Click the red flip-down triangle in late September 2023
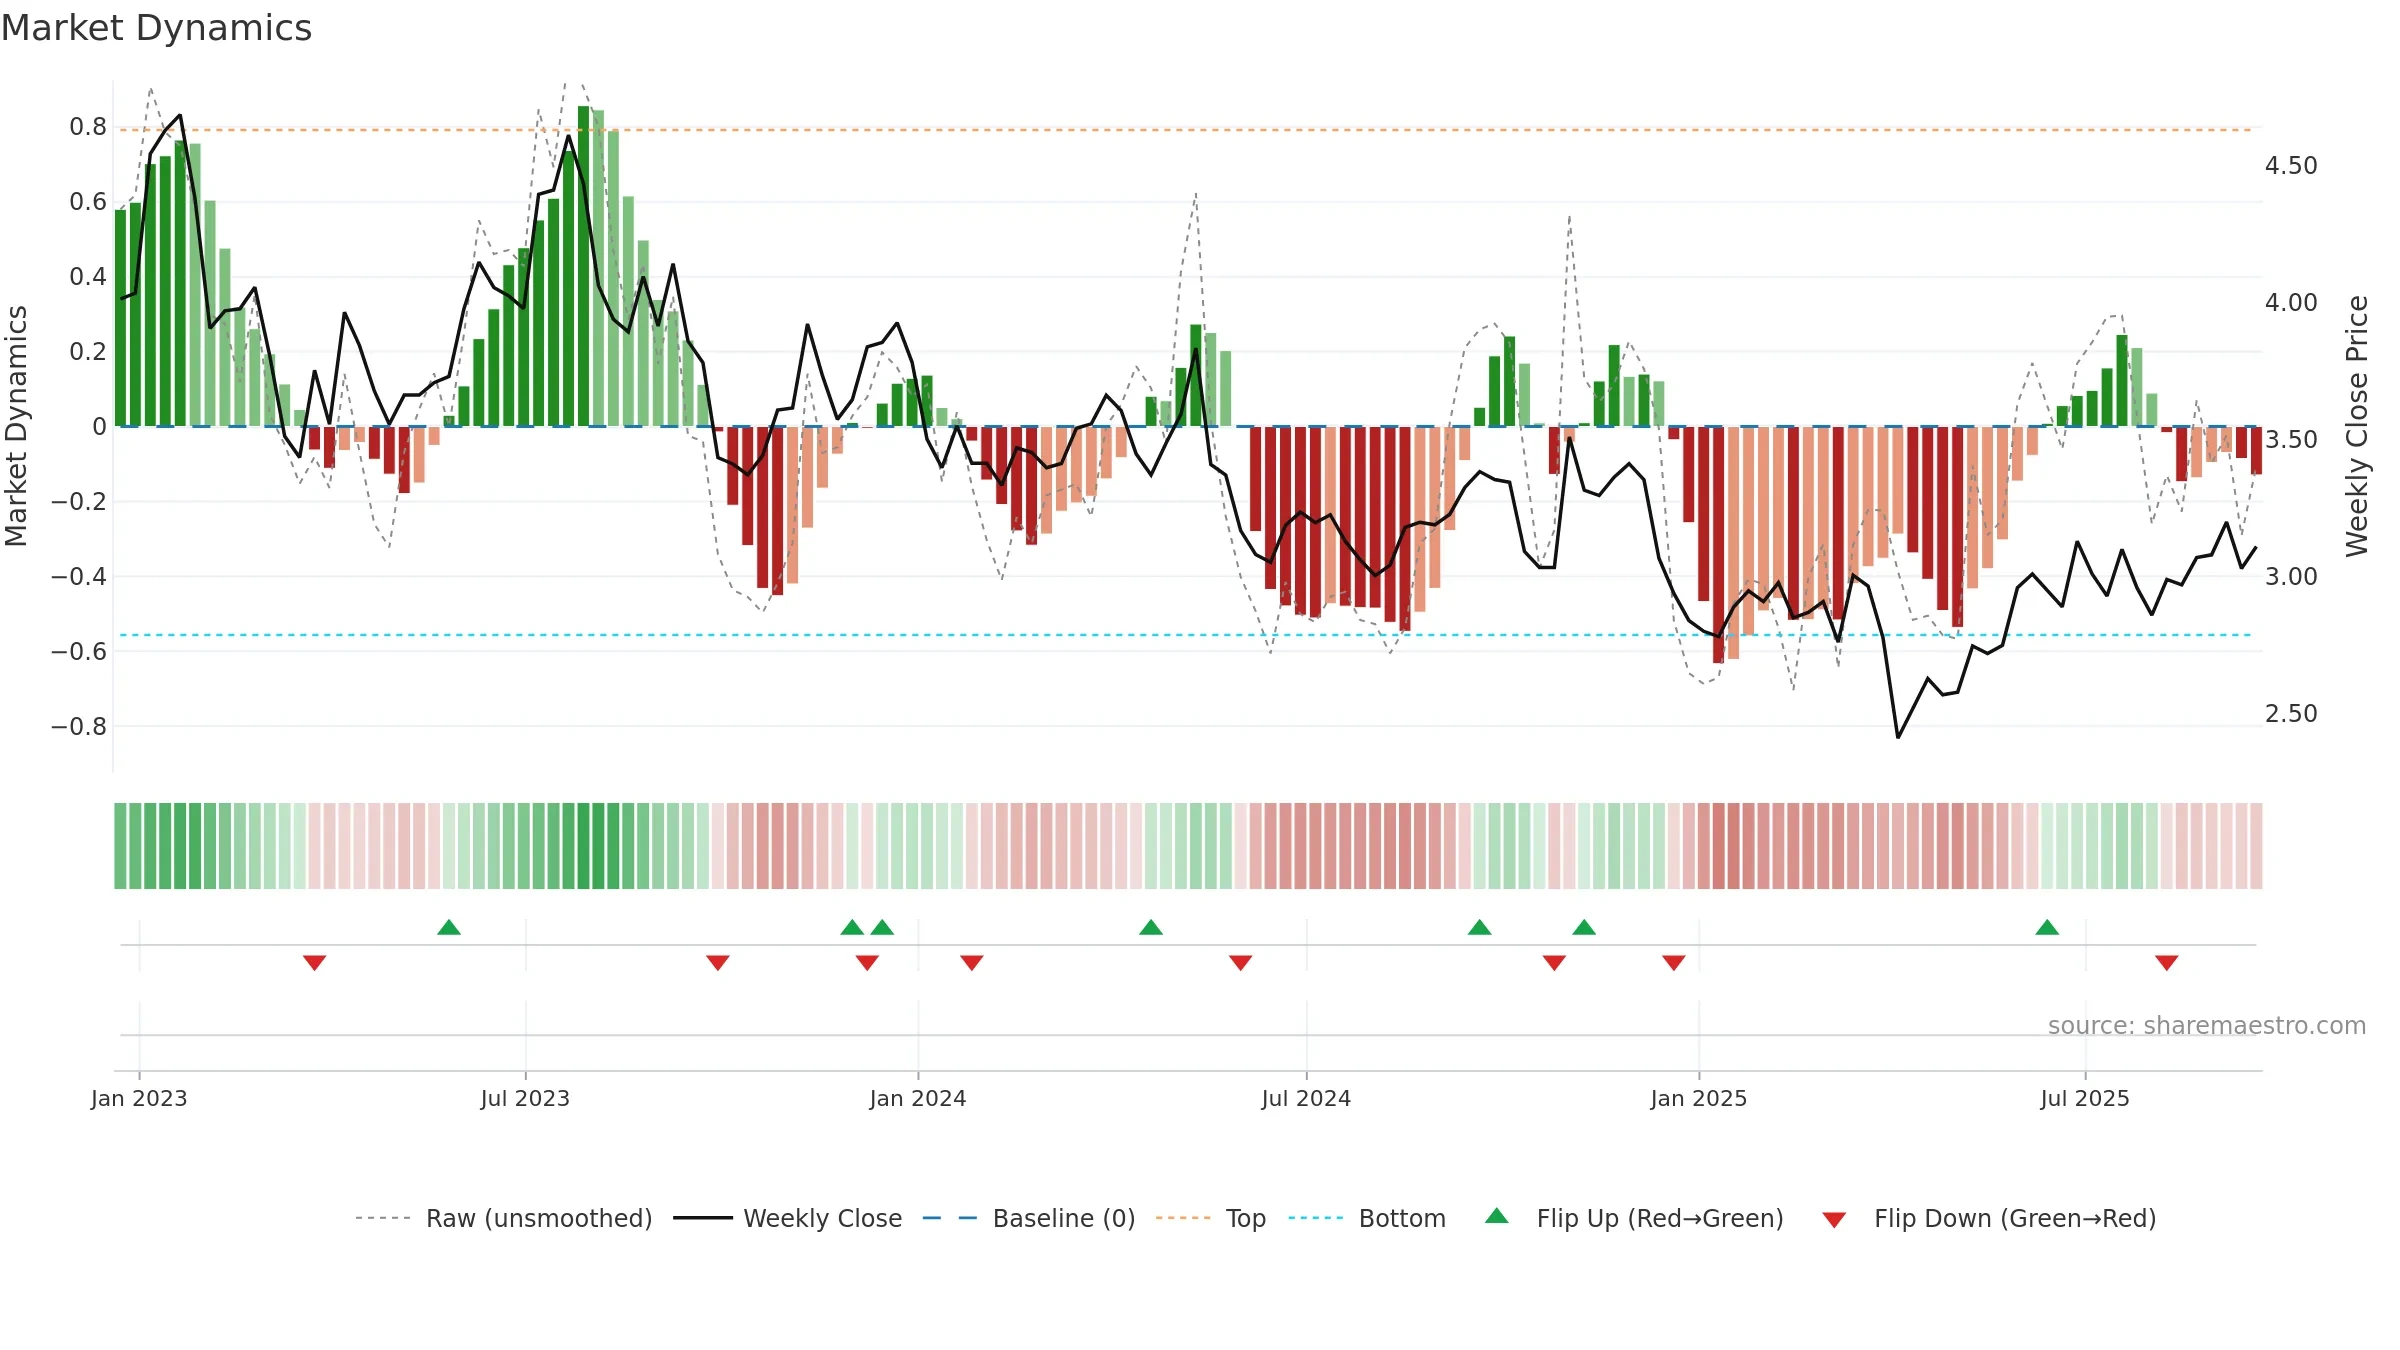2400x1350 pixels. [x=718, y=963]
